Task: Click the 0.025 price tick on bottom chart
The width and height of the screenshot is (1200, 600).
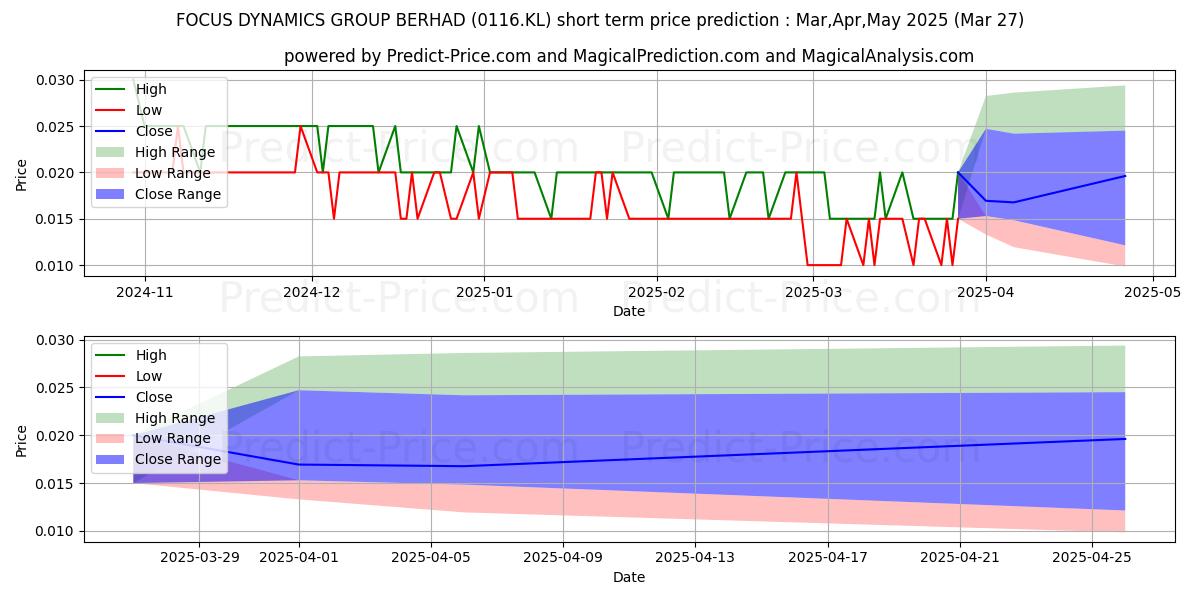Action: 56,388
